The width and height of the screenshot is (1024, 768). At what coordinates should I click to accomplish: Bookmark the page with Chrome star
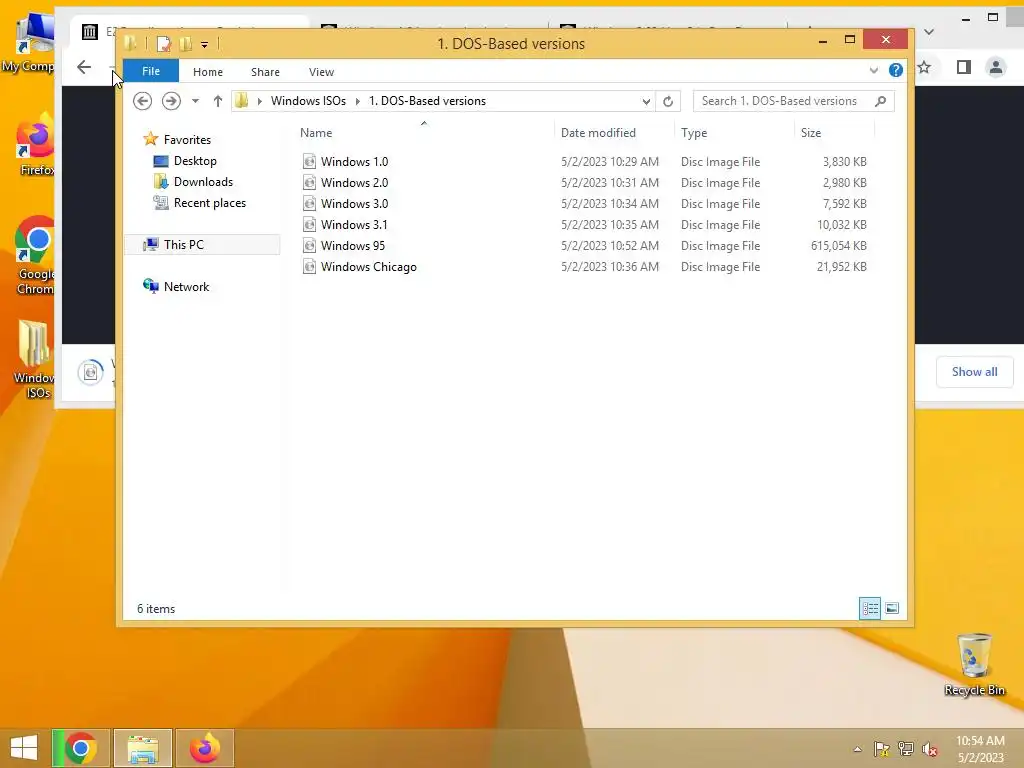(x=924, y=67)
